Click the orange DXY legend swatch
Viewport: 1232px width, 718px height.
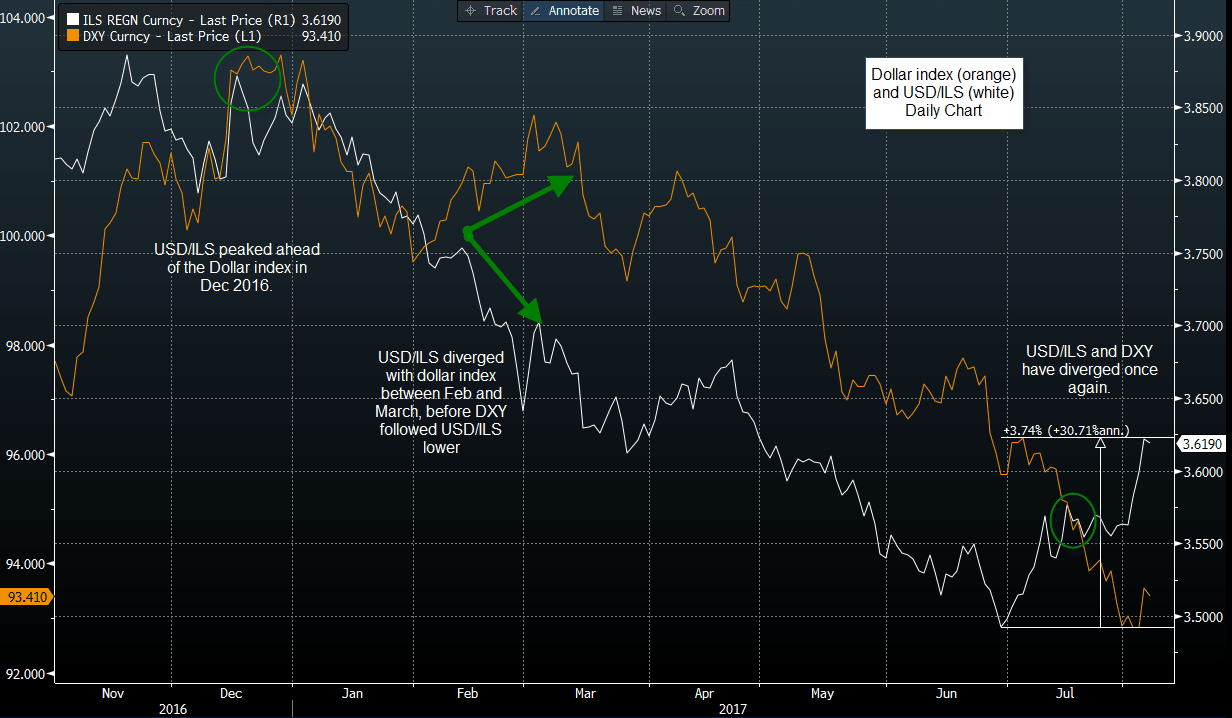click(x=73, y=36)
